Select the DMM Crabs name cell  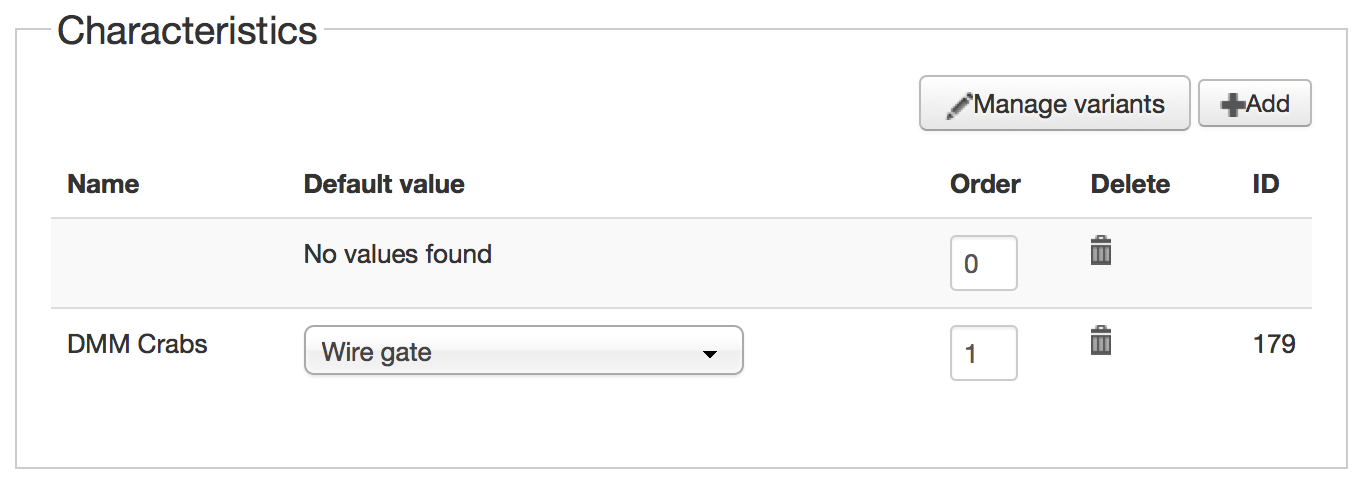[137, 345]
